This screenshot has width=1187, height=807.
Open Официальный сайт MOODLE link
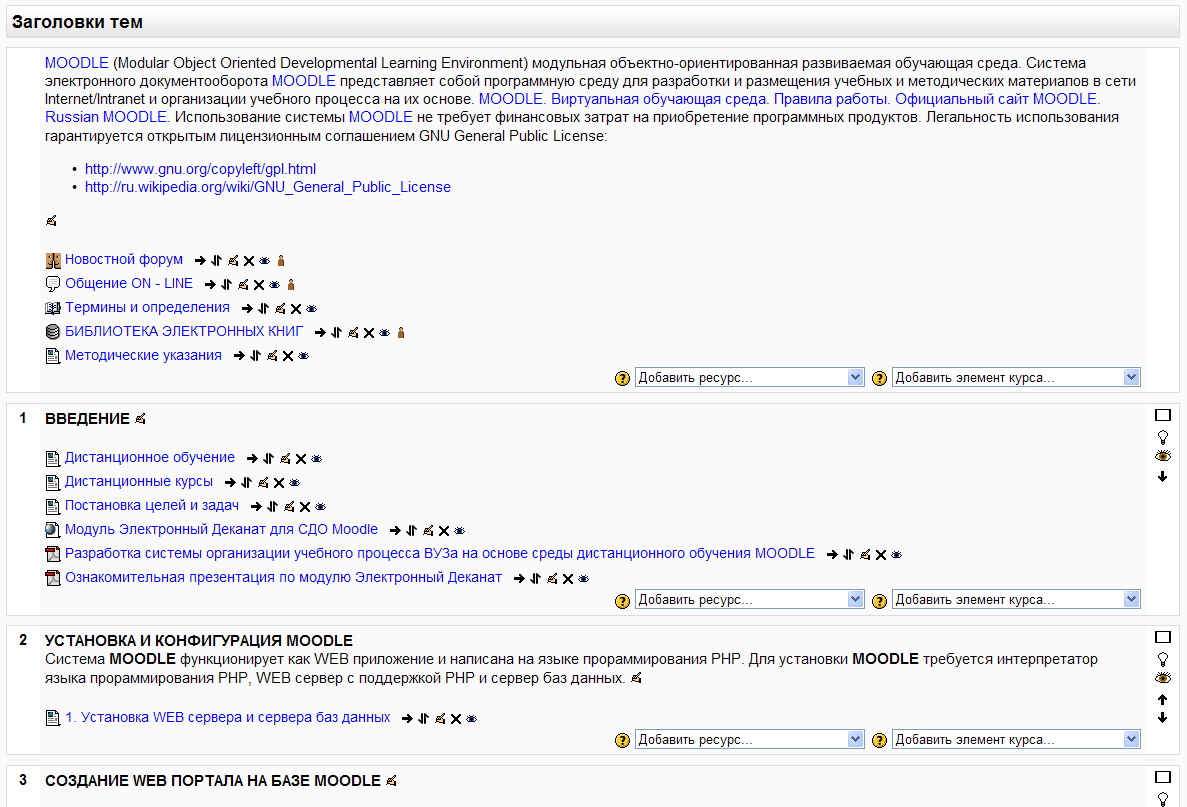tap(997, 99)
